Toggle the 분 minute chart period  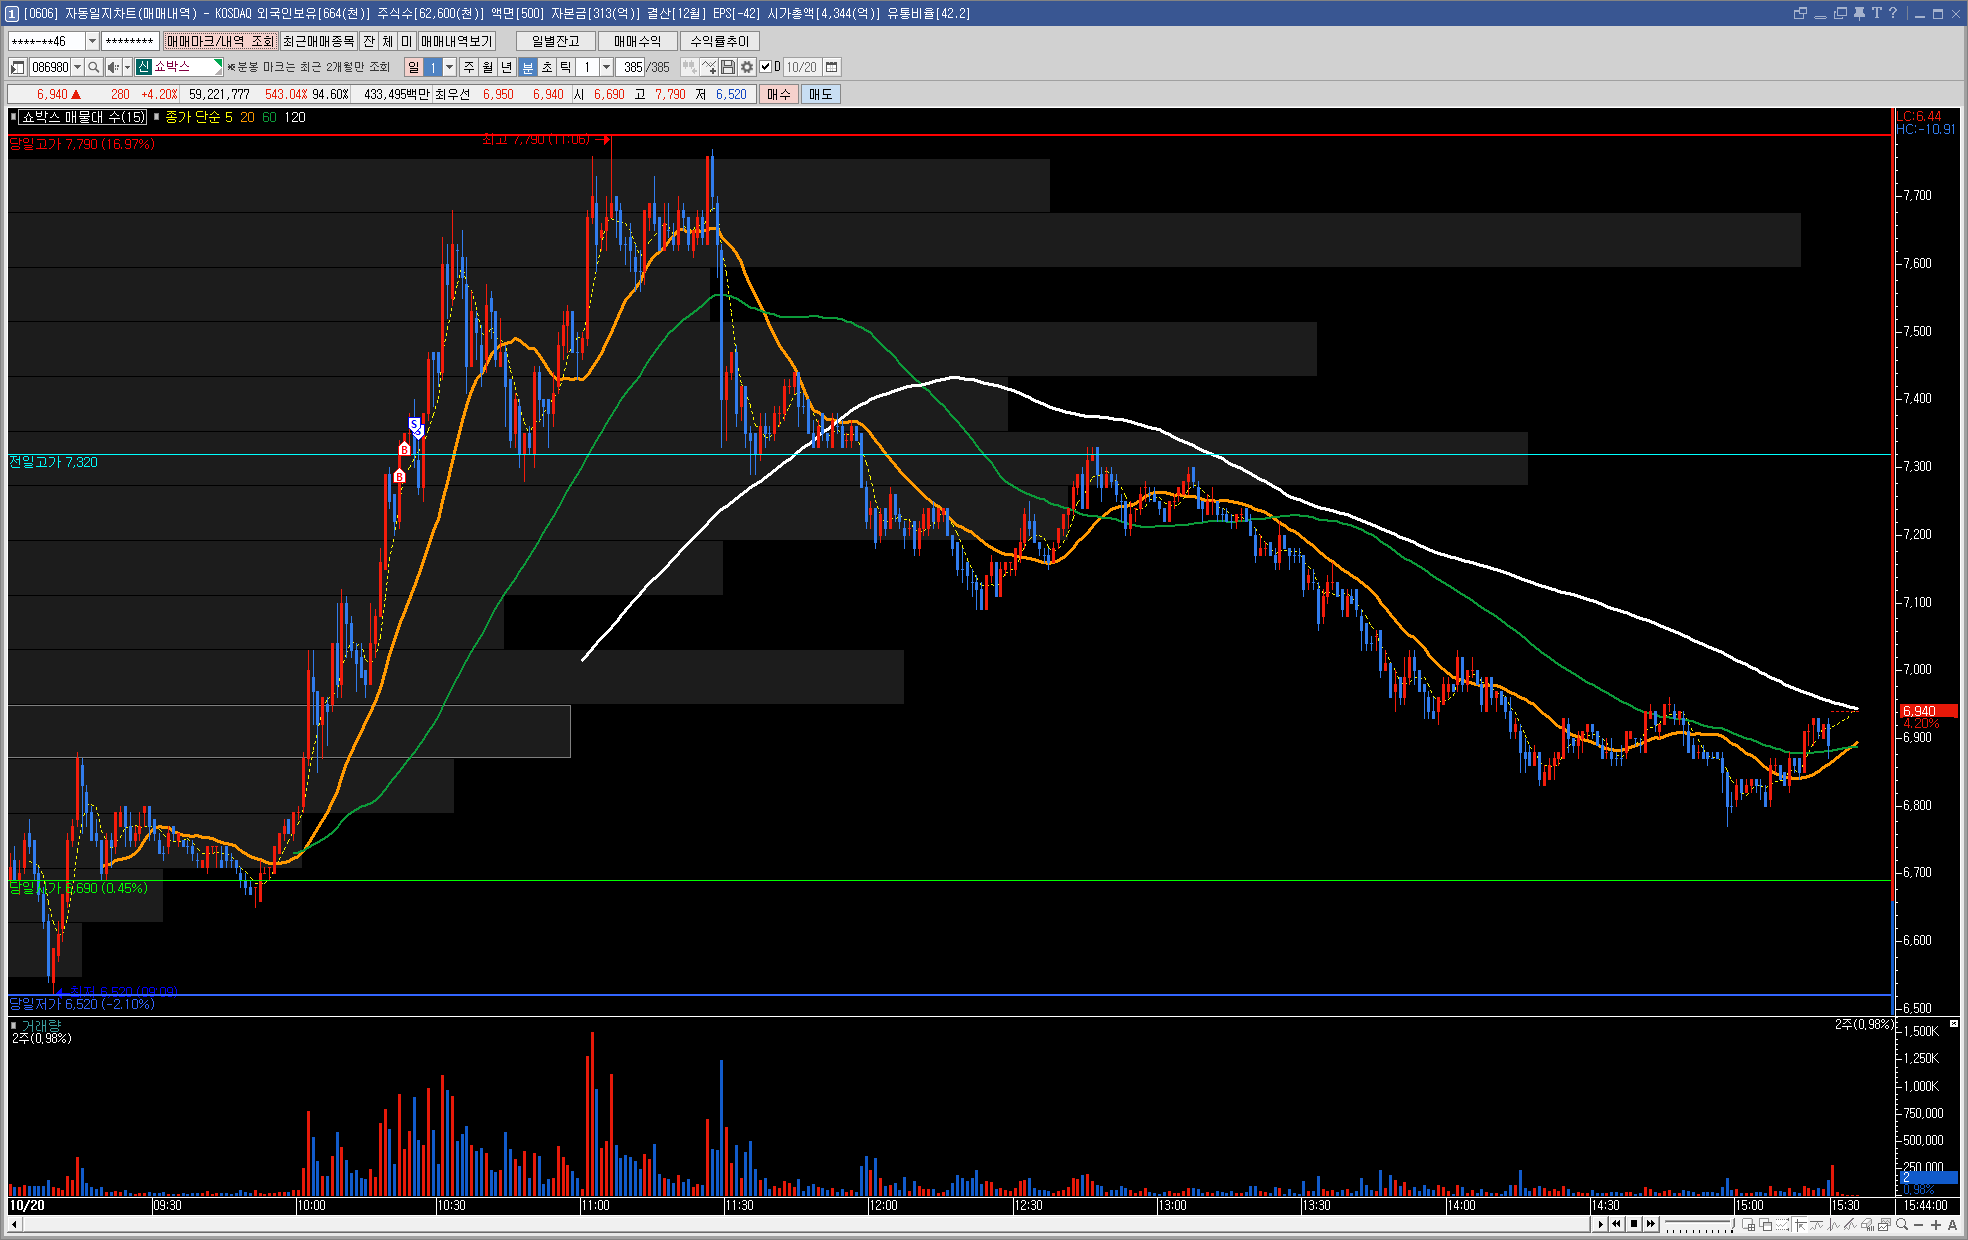pyautogui.click(x=528, y=67)
